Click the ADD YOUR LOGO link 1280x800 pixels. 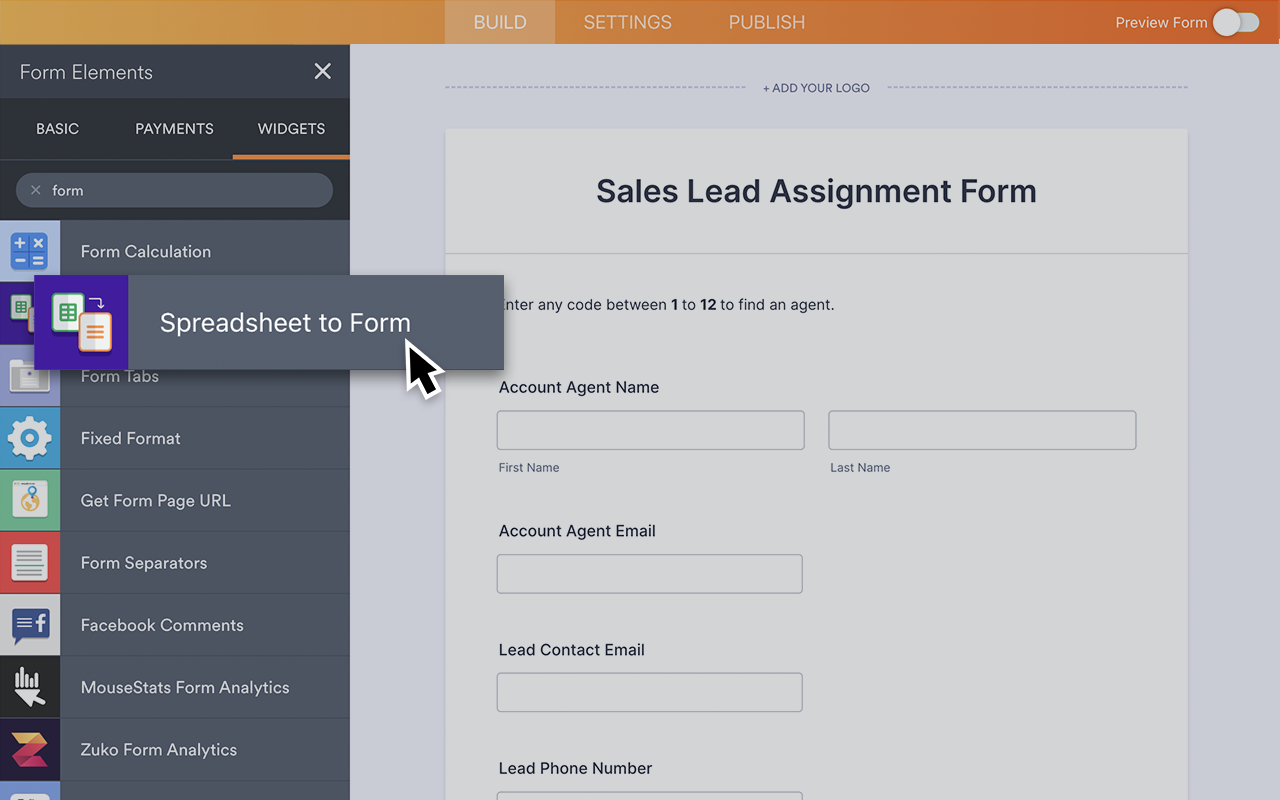(816, 88)
